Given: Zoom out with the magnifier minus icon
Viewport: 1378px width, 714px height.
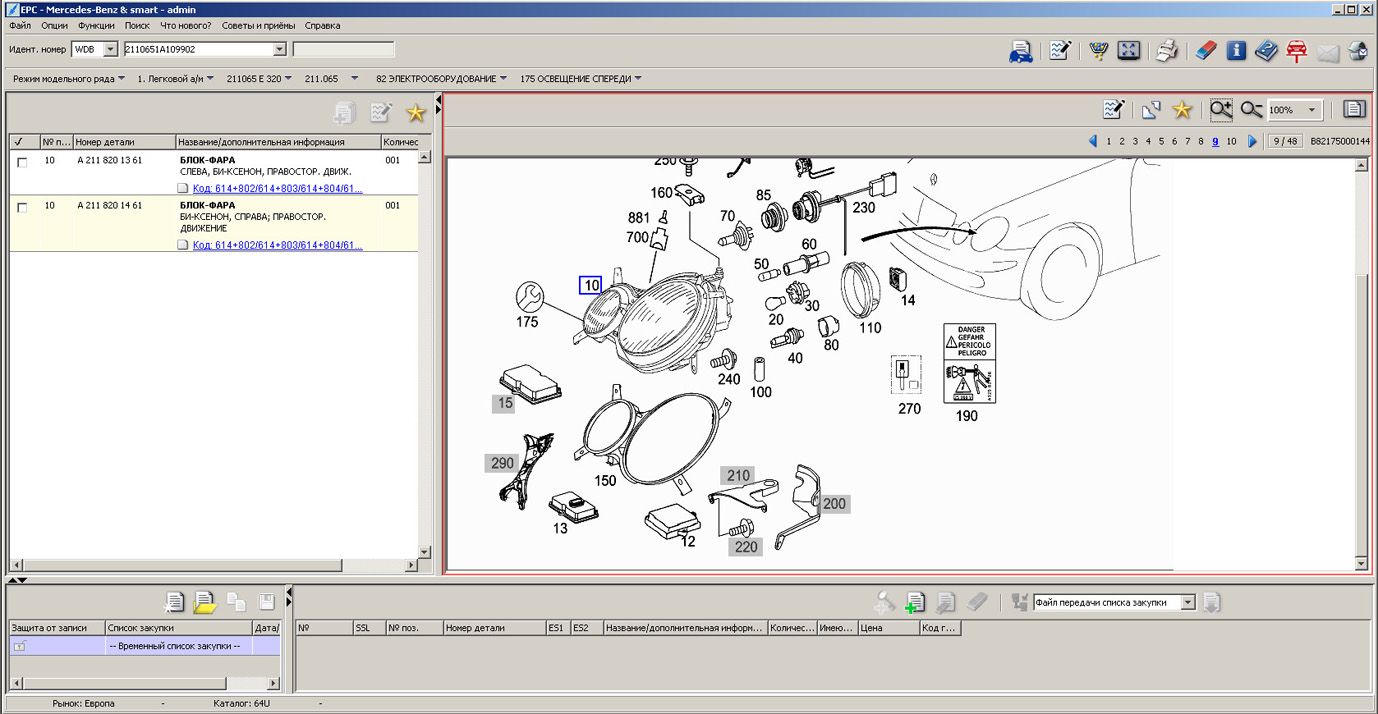Looking at the screenshot, I should (x=1251, y=110).
